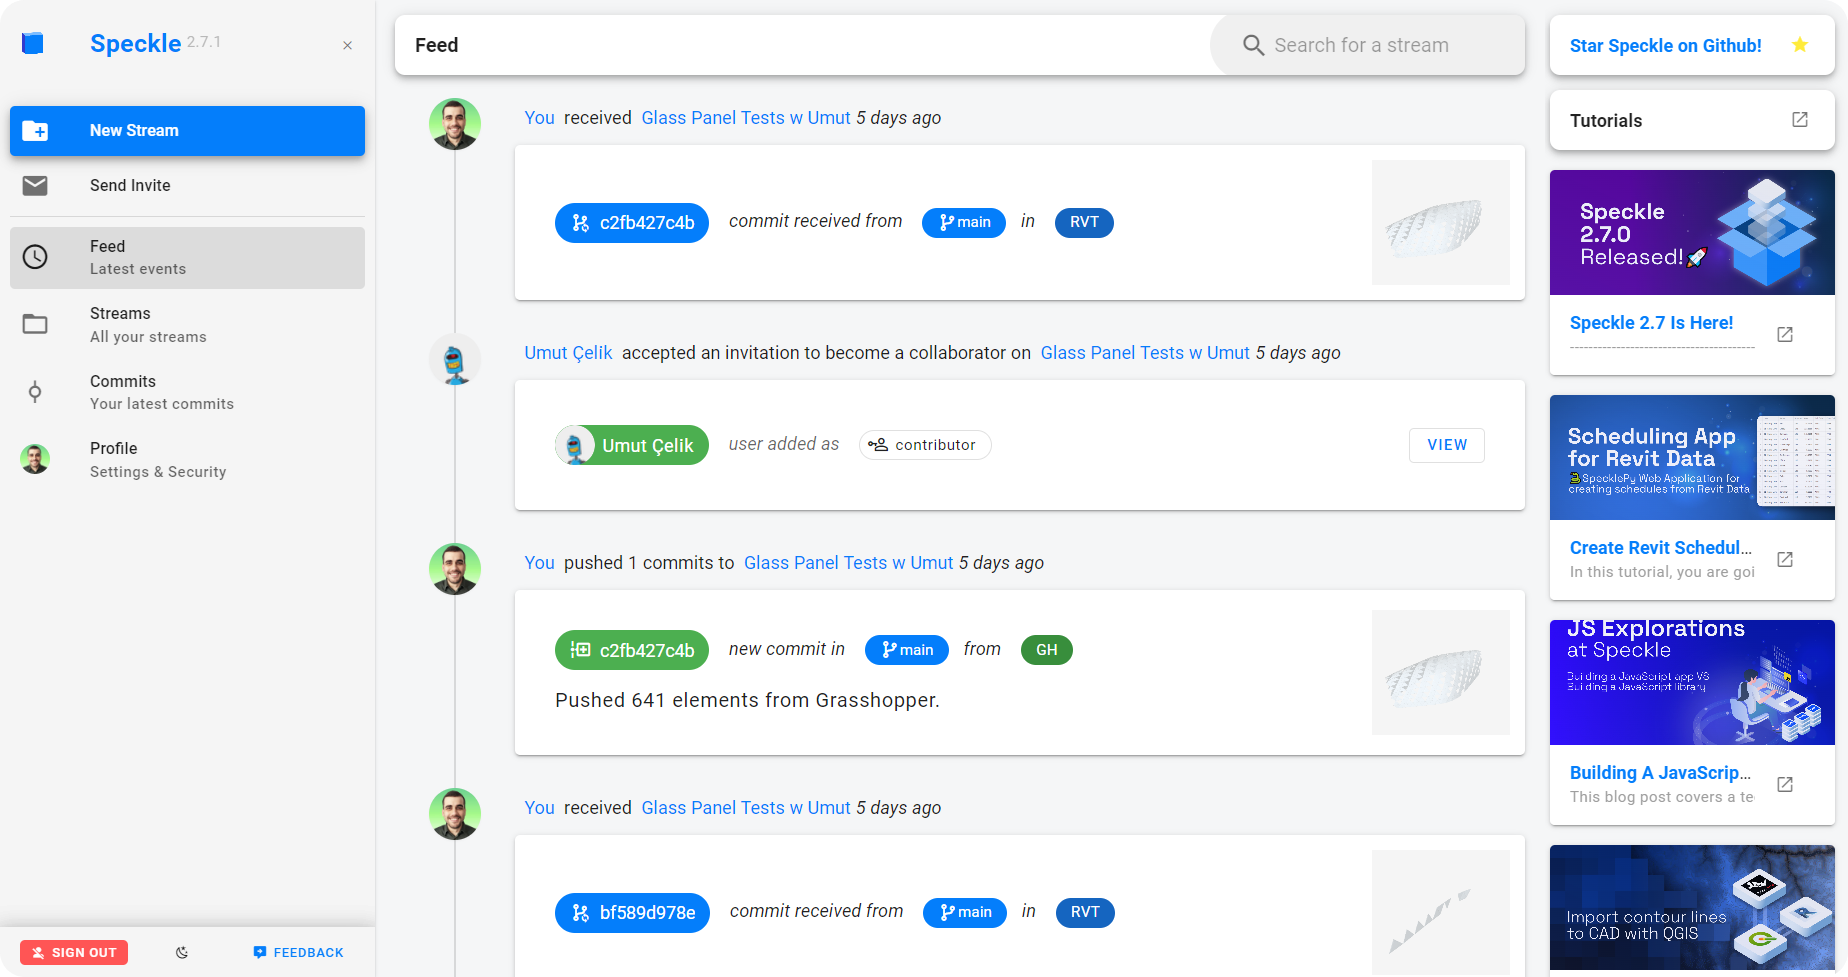Go to Commits, Your latest commits
The image size is (1848, 977).
187,392
